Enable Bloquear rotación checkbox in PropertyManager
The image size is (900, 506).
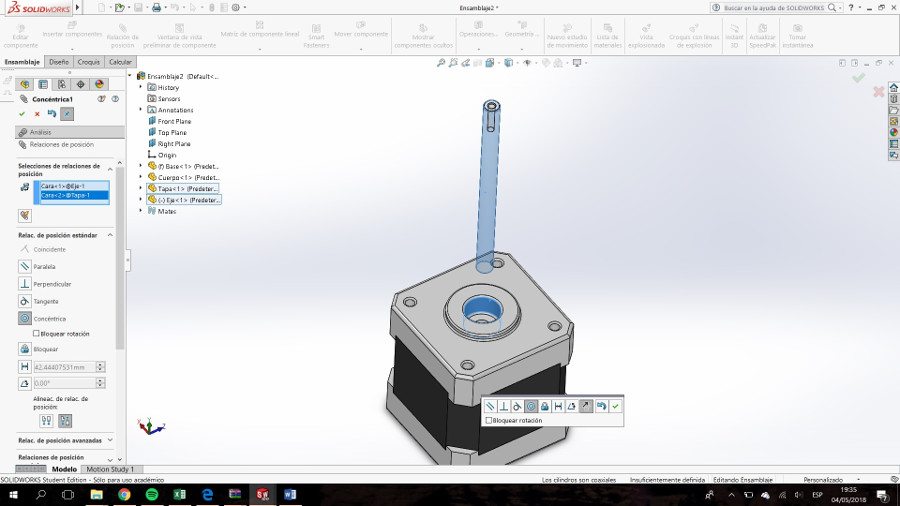coord(36,333)
